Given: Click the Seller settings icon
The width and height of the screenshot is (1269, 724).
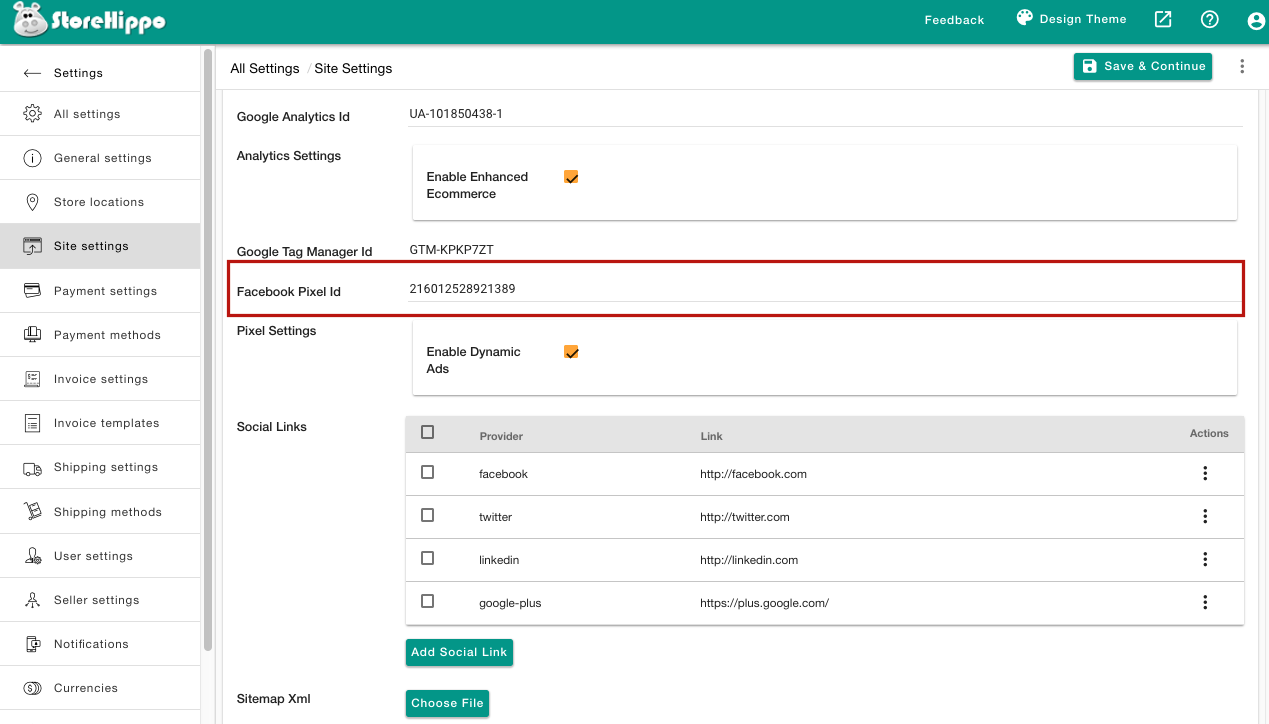Looking at the screenshot, I should (33, 600).
